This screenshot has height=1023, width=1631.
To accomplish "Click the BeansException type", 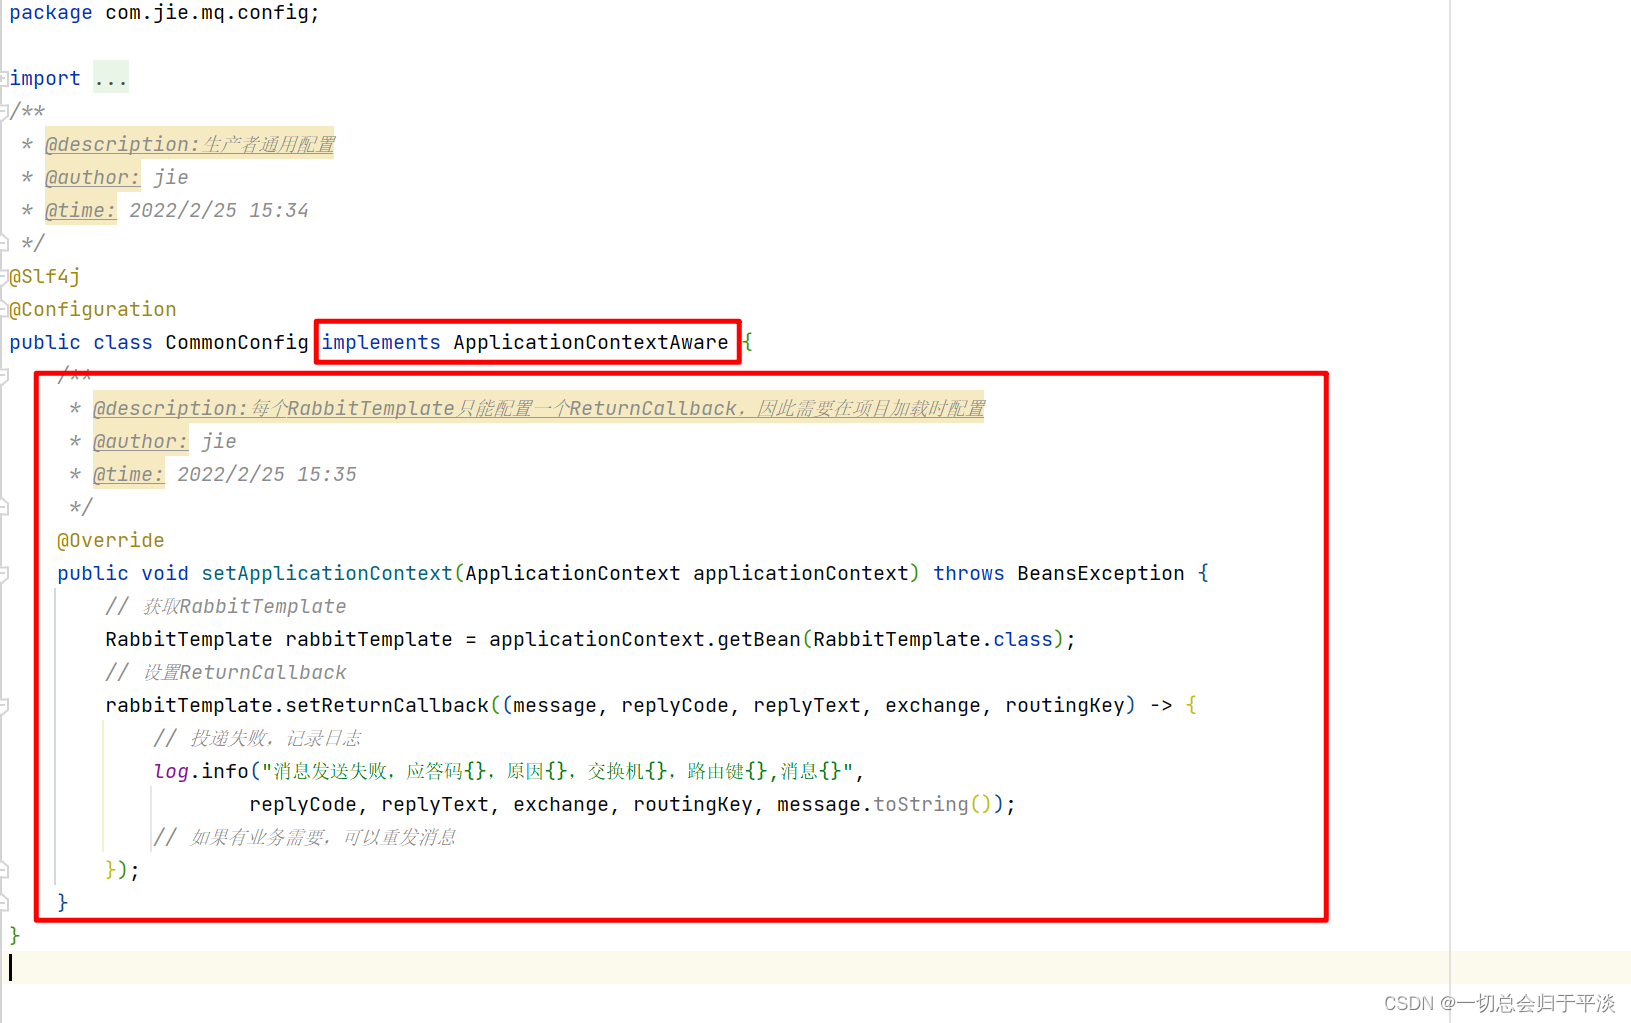I will tap(1101, 573).
